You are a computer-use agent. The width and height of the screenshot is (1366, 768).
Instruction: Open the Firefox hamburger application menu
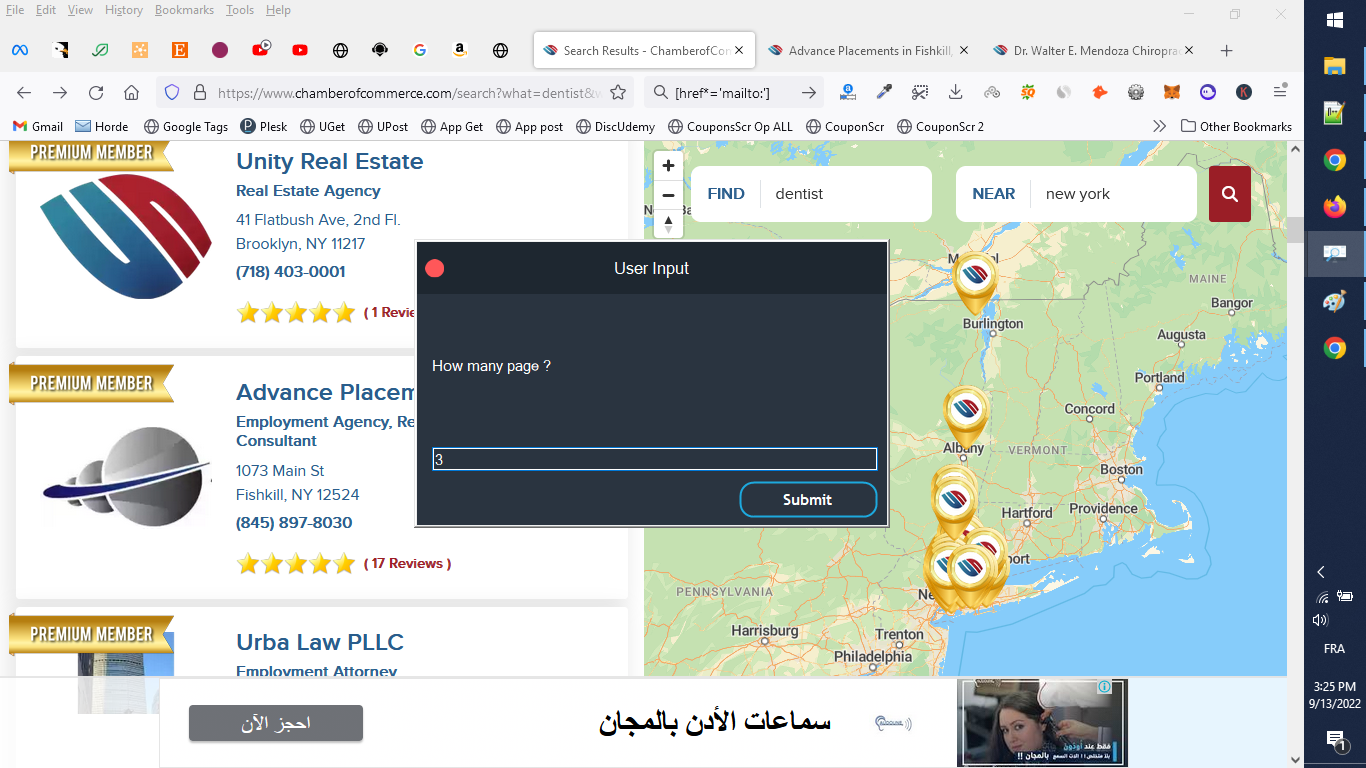point(1280,92)
